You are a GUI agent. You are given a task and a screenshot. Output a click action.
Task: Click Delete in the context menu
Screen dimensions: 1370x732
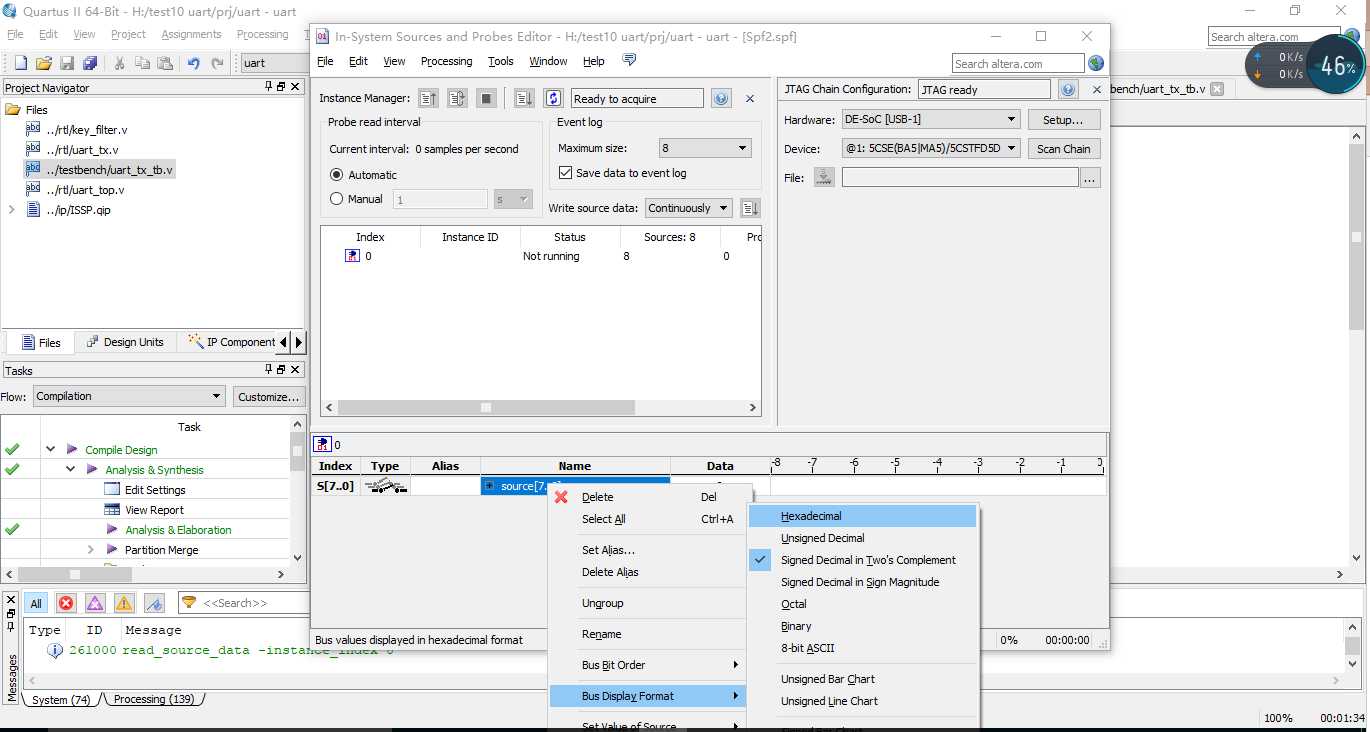pyautogui.click(x=650, y=497)
